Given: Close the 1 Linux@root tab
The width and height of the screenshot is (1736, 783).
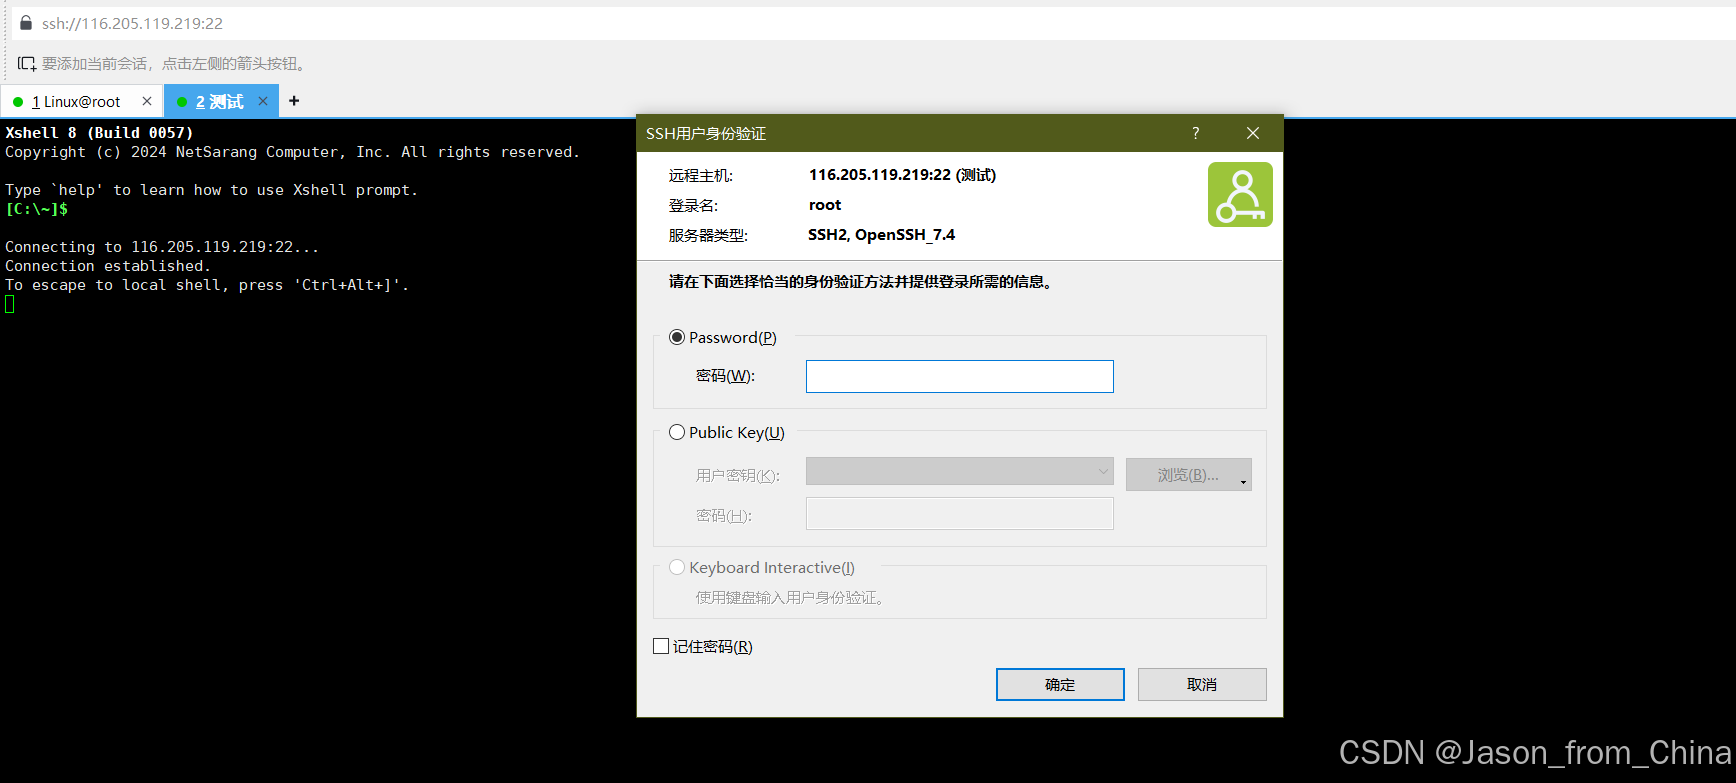Looking at the screenshot, I should [x=147, y=101].
